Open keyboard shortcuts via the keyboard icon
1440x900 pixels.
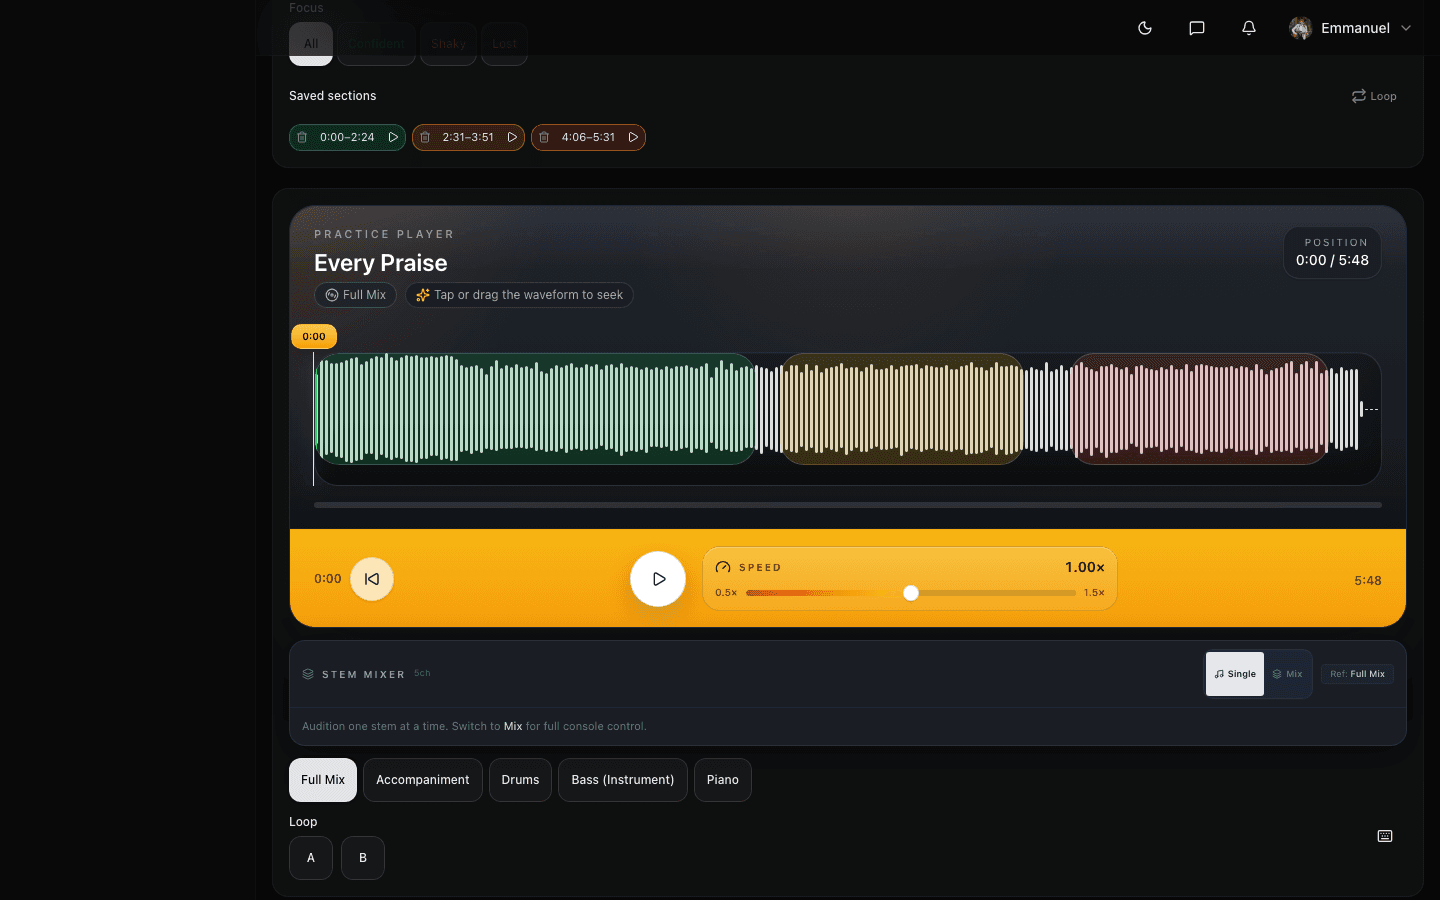click(x=1384, y=836)
